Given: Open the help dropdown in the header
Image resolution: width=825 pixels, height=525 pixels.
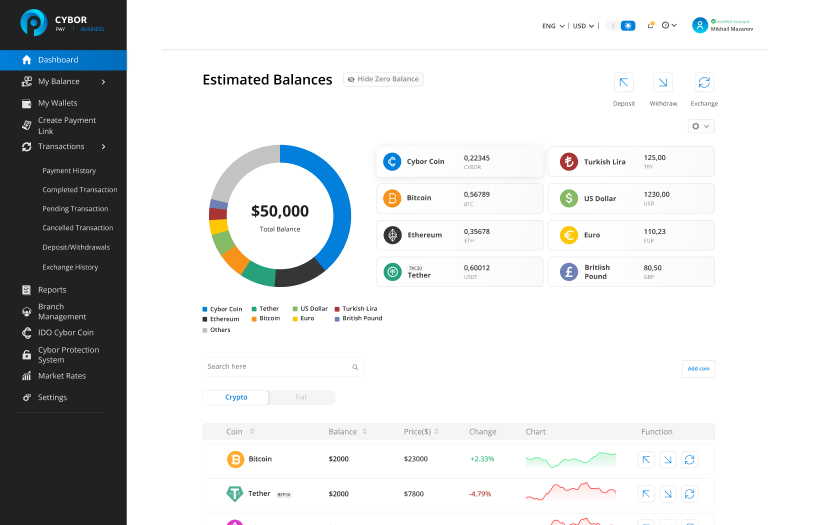Looking at the screenshot, I should click(x=669, y=25).
